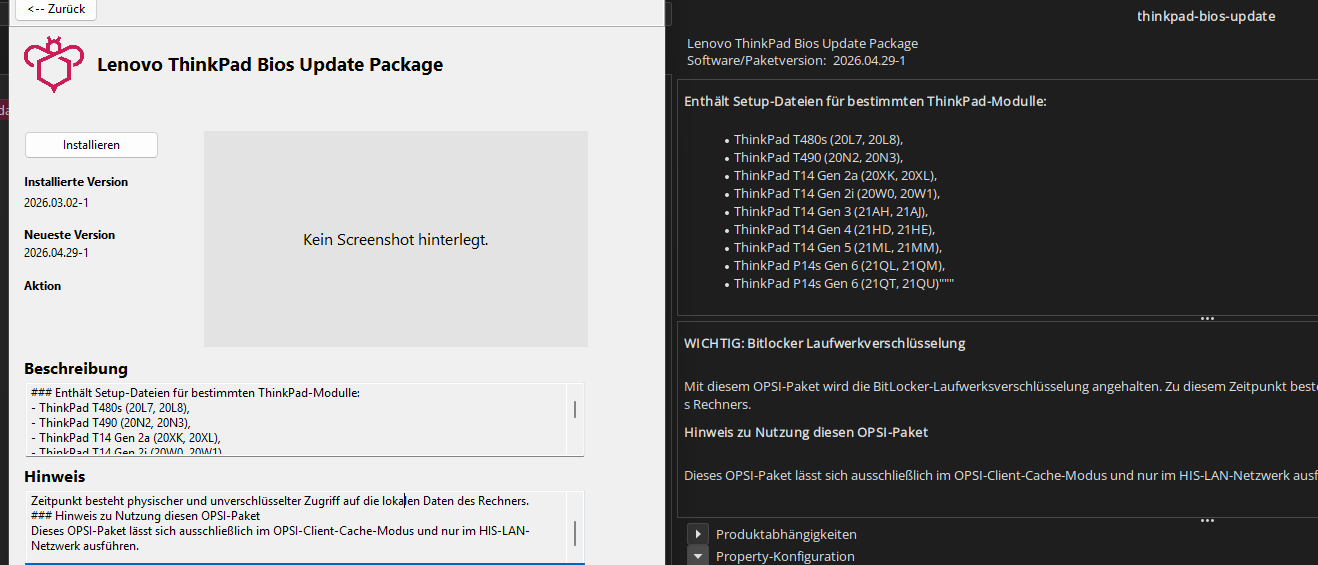Click the 'Lenovo ThinkPad Bios Update Package' line in right panel

click(802, 44)
